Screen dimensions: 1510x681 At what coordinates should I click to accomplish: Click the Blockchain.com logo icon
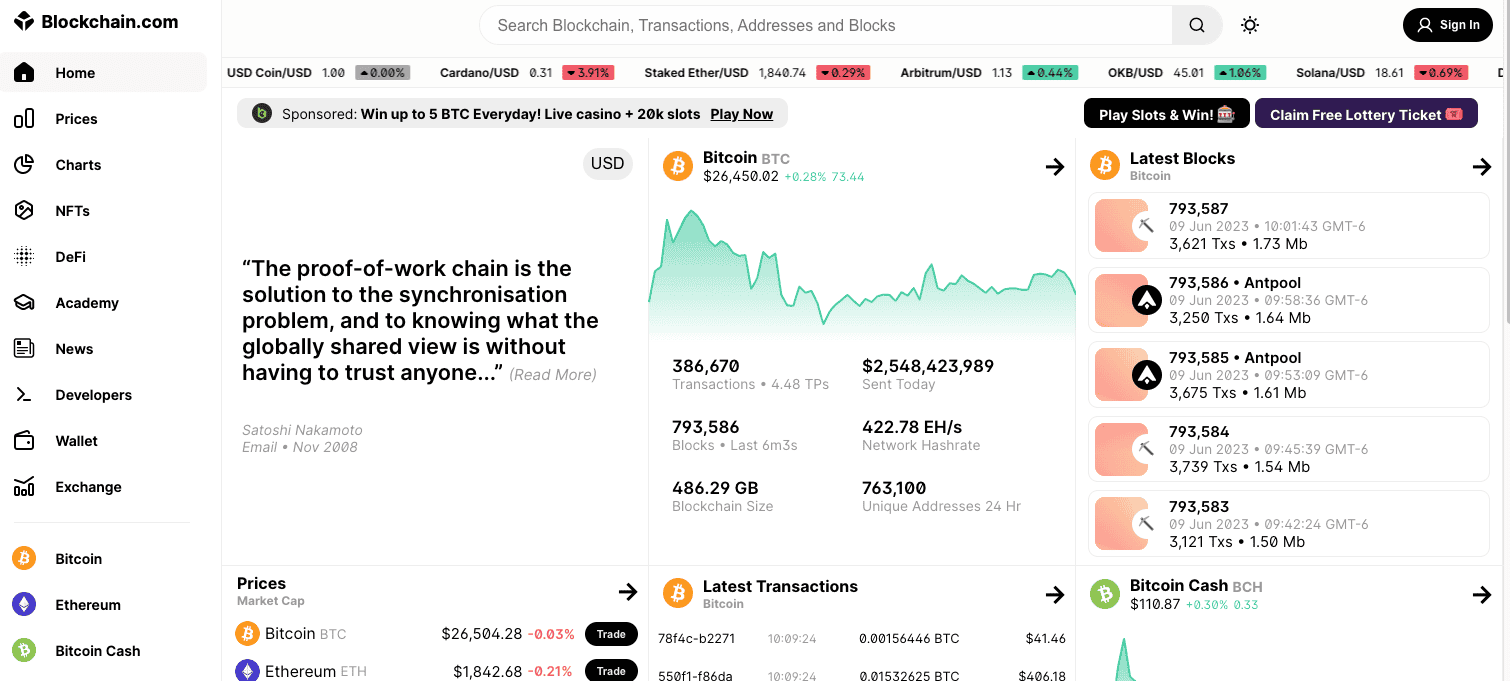[24, 20]
